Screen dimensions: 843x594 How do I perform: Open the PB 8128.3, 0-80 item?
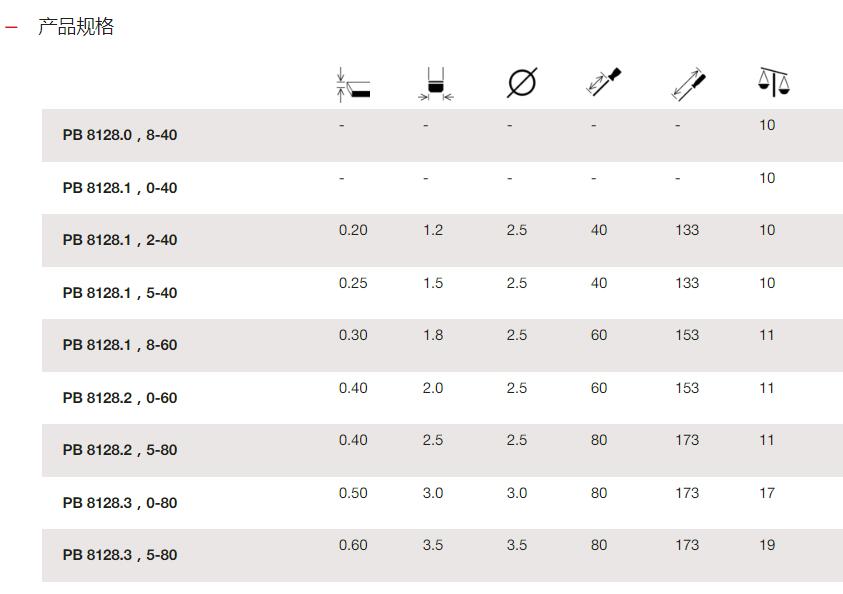click(120, 503)
